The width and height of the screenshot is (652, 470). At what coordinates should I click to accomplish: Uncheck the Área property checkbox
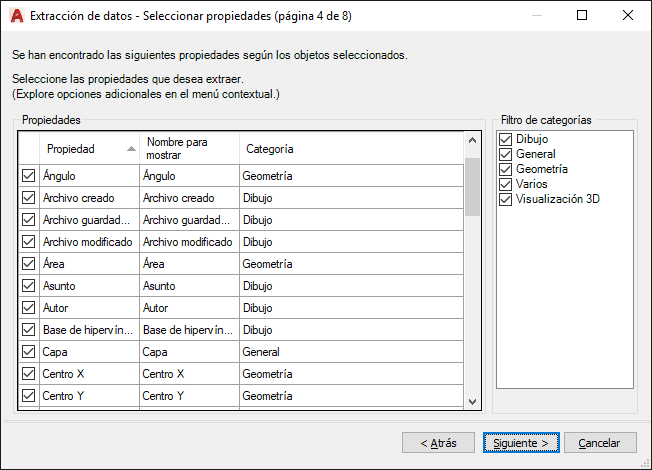click(x=28, y=264)
